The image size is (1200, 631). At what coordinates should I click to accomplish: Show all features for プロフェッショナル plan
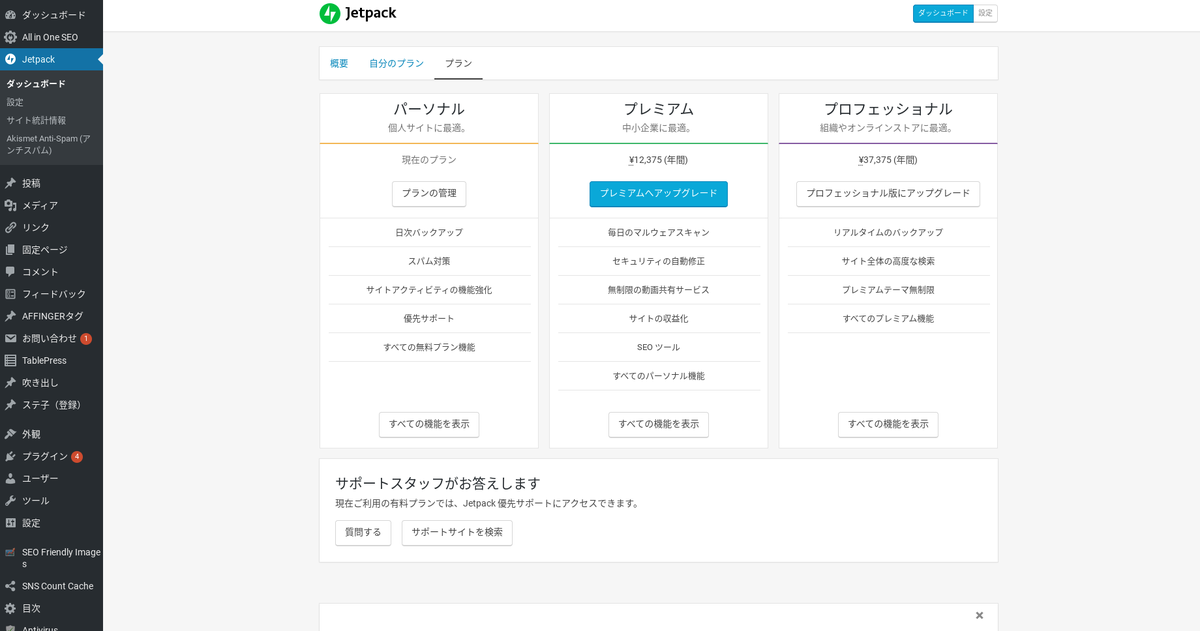(888, 424)
